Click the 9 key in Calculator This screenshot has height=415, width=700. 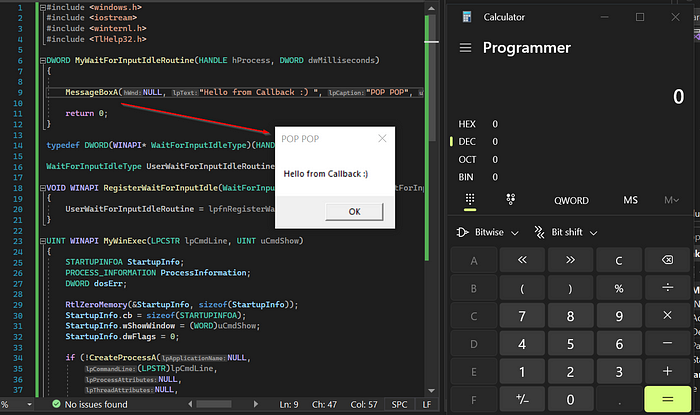point(619,315)
